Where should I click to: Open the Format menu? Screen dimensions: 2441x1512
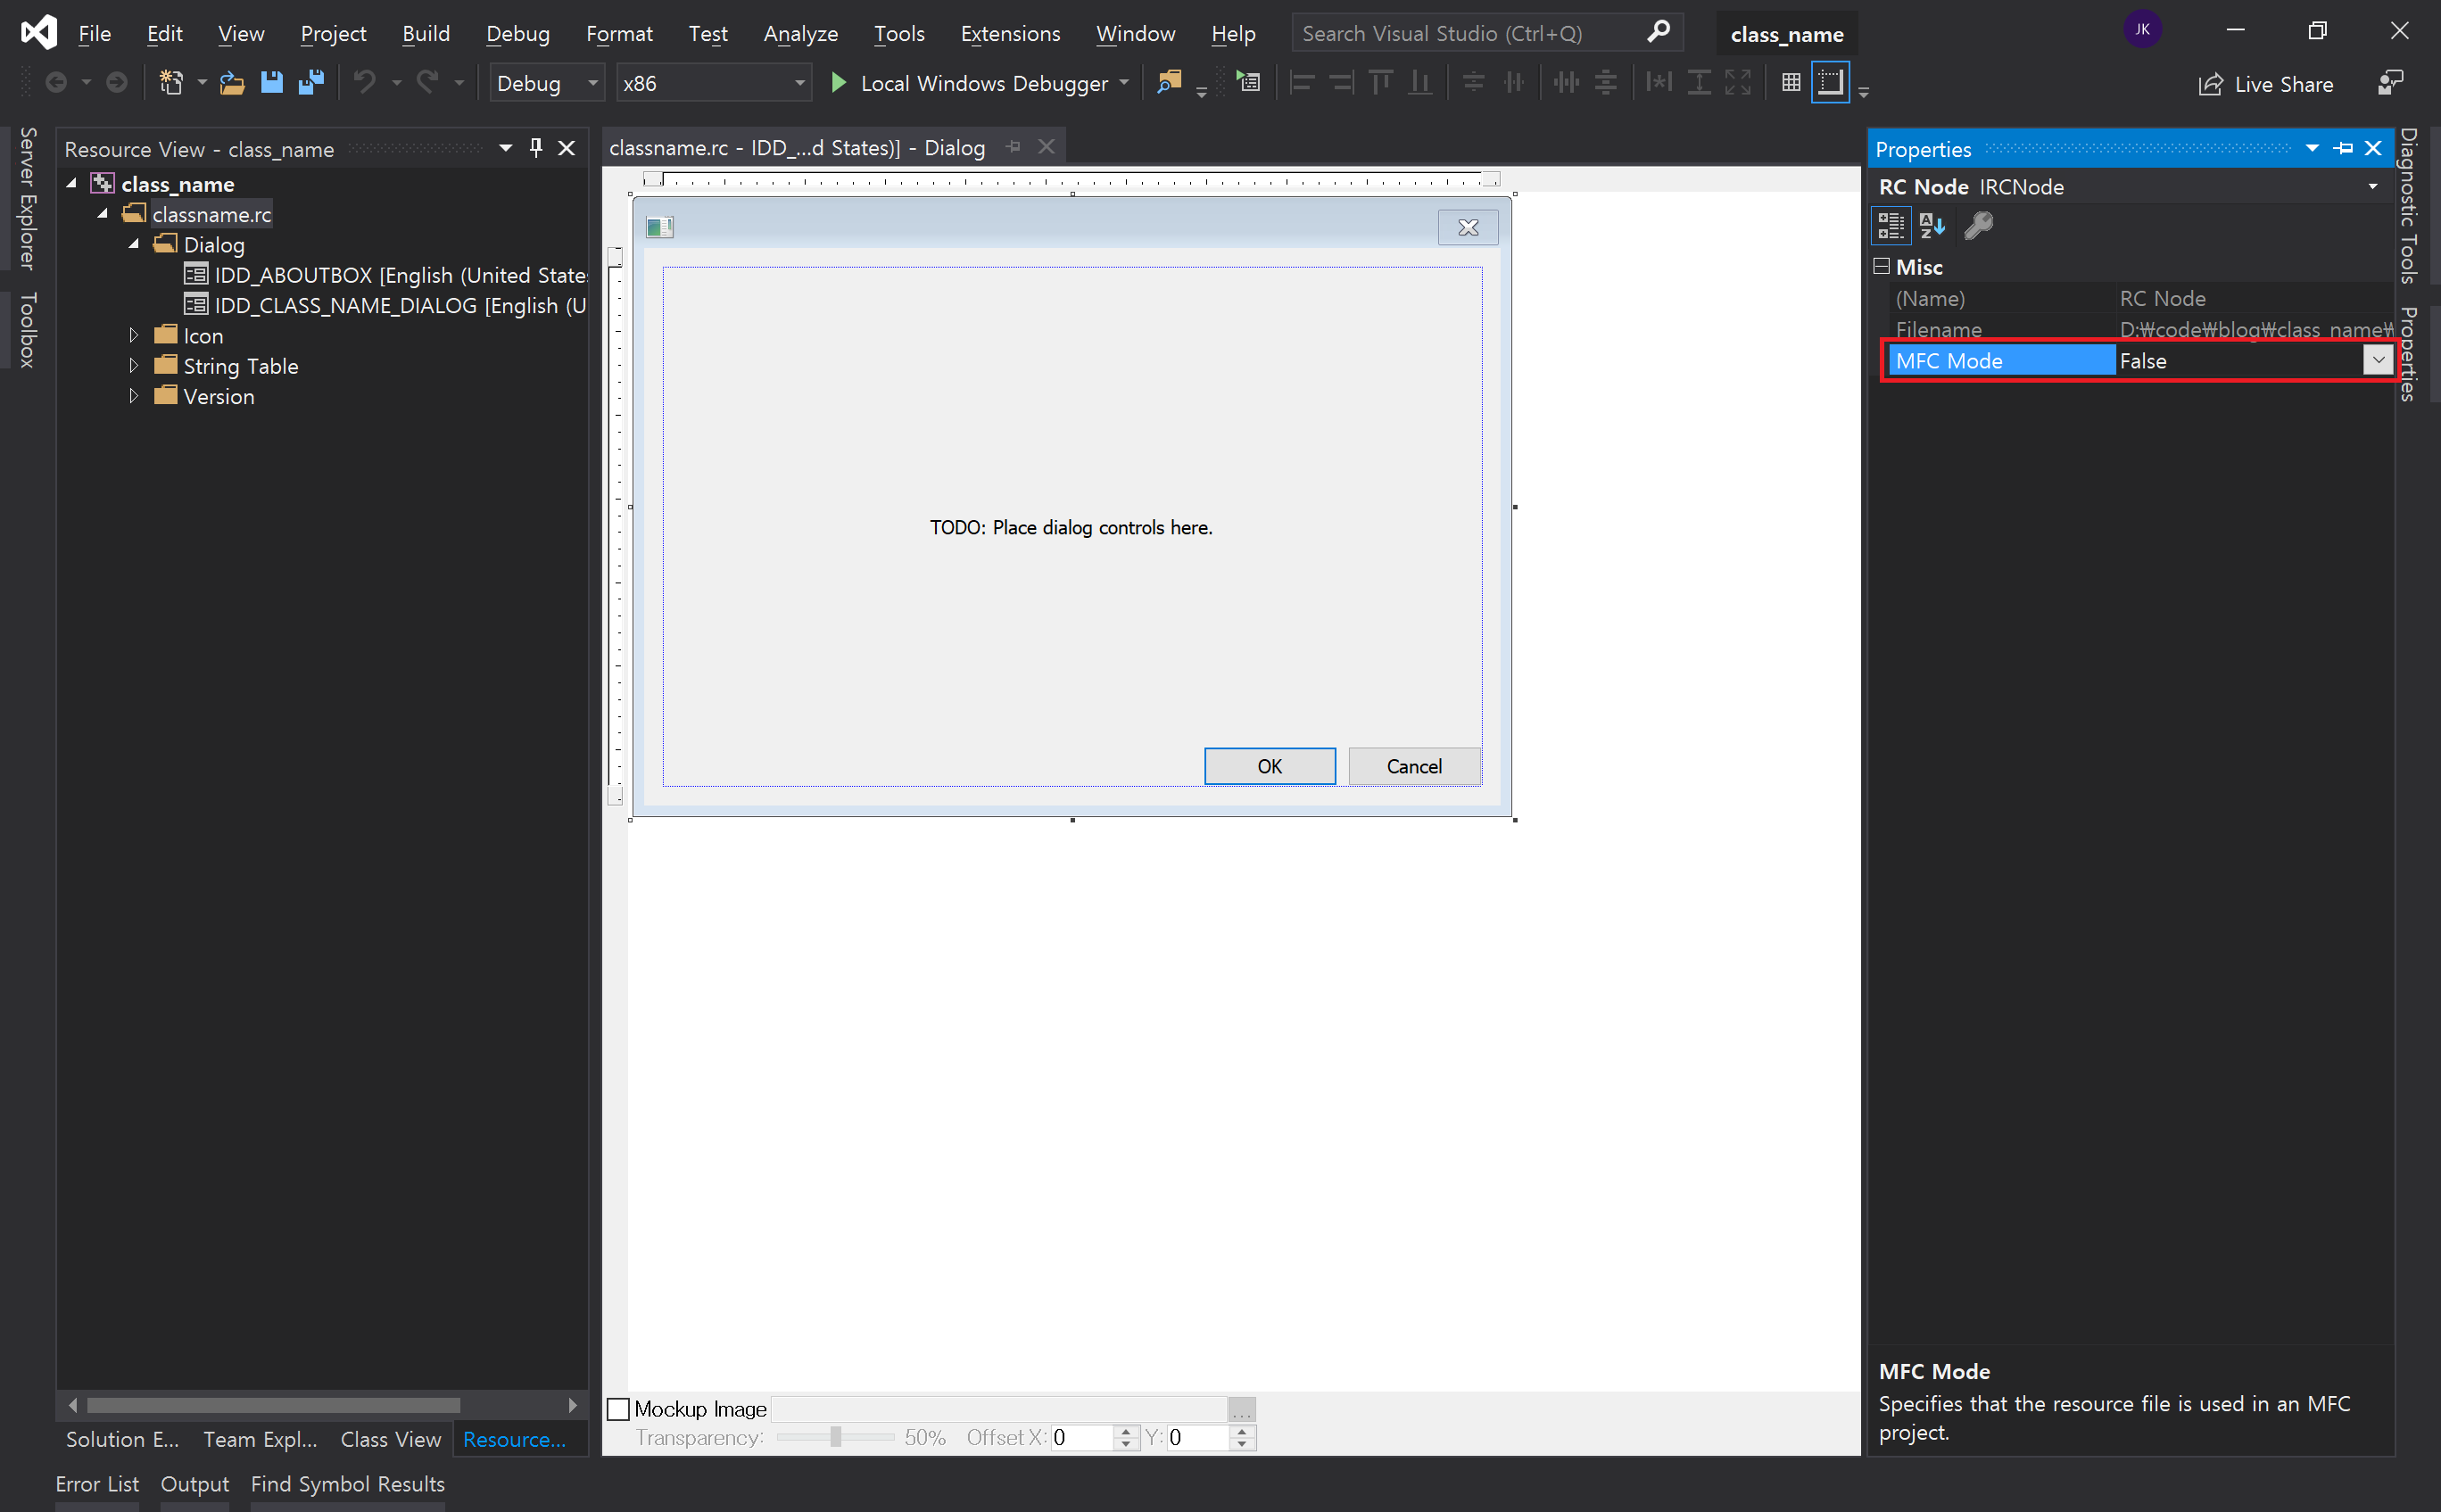[x=618, y=34]
